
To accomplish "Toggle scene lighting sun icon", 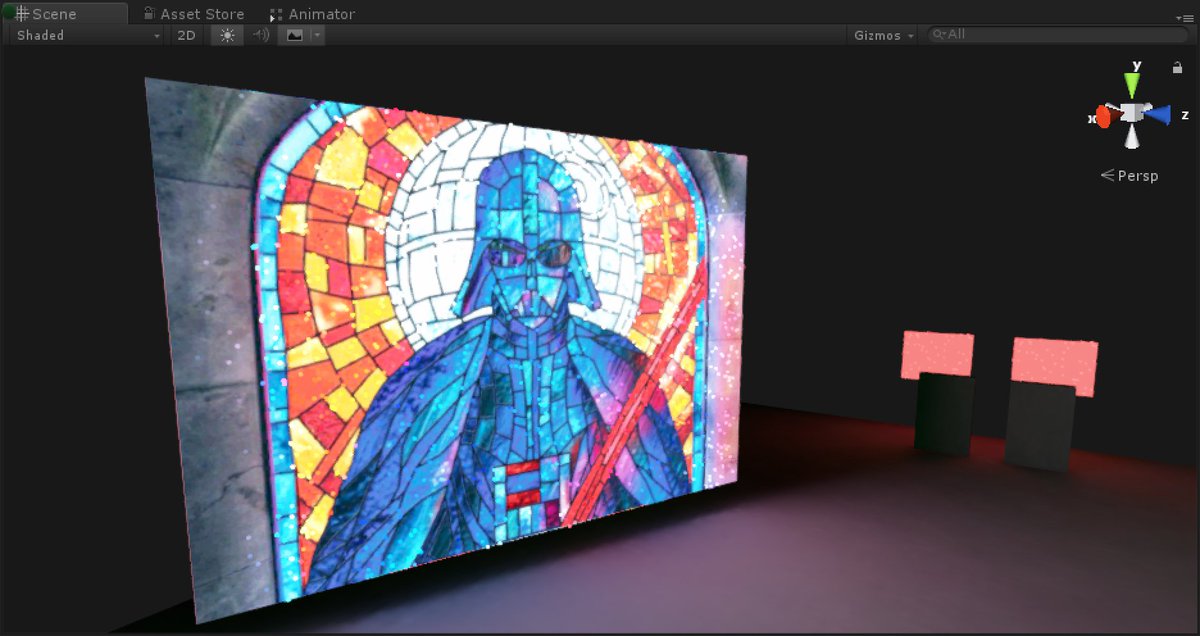I will coord(227,35).
